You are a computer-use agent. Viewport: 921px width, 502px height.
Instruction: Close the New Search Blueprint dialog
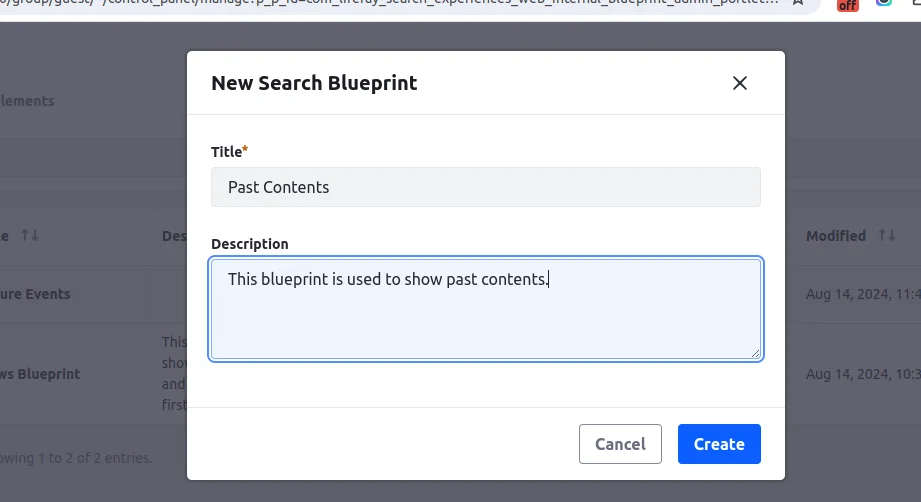coord(740,83)
